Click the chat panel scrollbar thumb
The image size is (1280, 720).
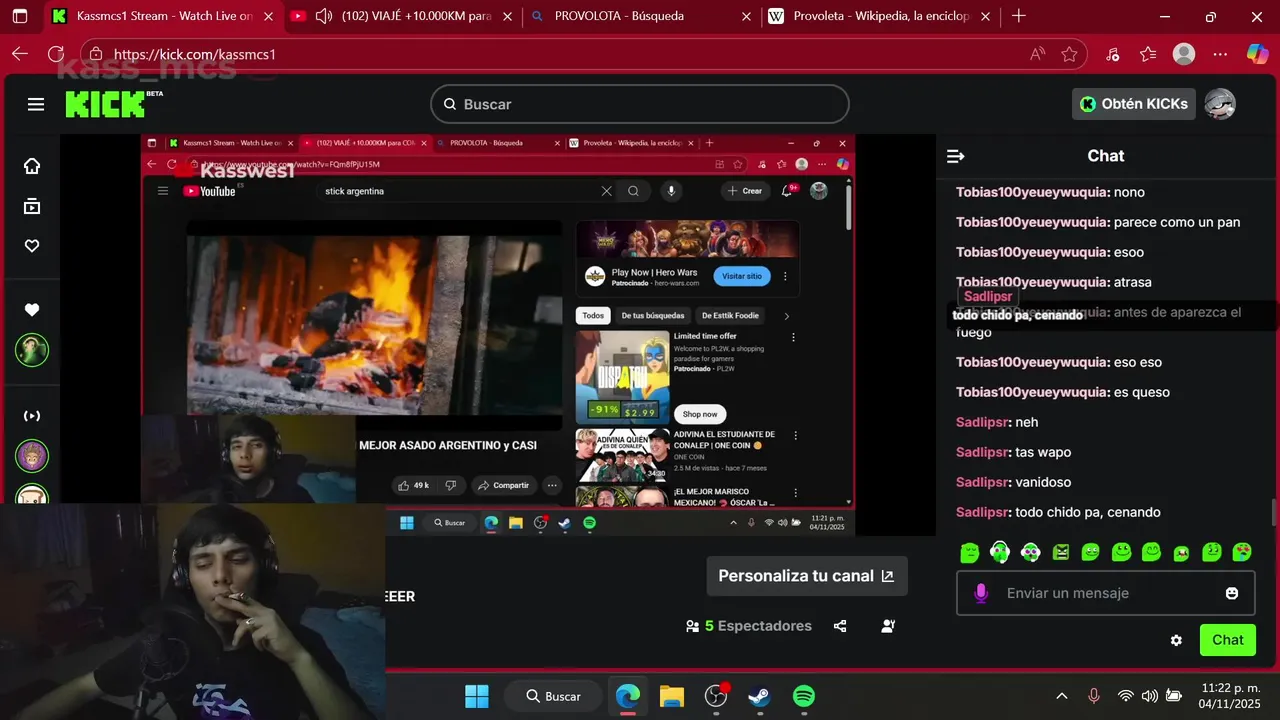click(1274, 512)
